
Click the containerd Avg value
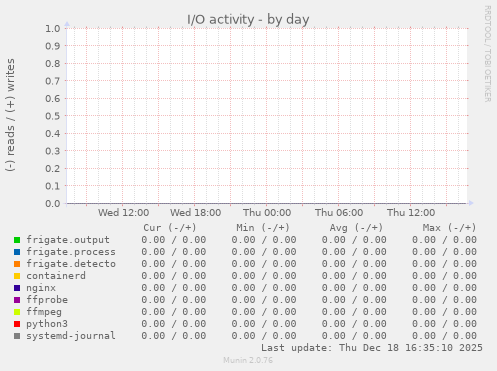[354, 276]
